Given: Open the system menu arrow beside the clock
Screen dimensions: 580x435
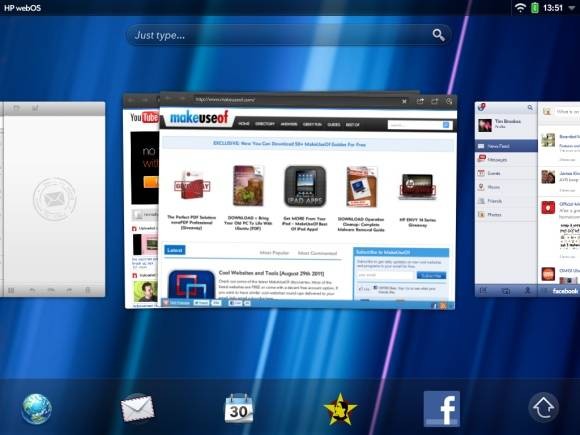Looking at the screenshot, I should [x=571, y=8].
